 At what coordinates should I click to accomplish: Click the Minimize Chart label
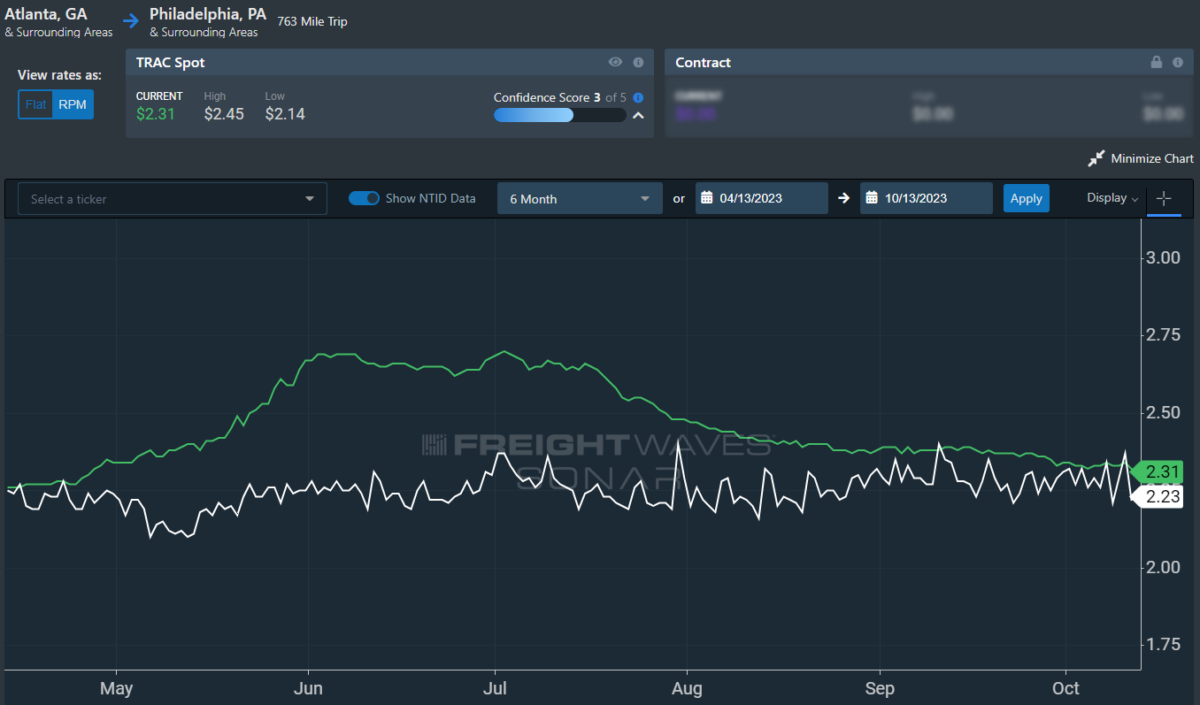pyautogui.click(x=1152, y=159)
